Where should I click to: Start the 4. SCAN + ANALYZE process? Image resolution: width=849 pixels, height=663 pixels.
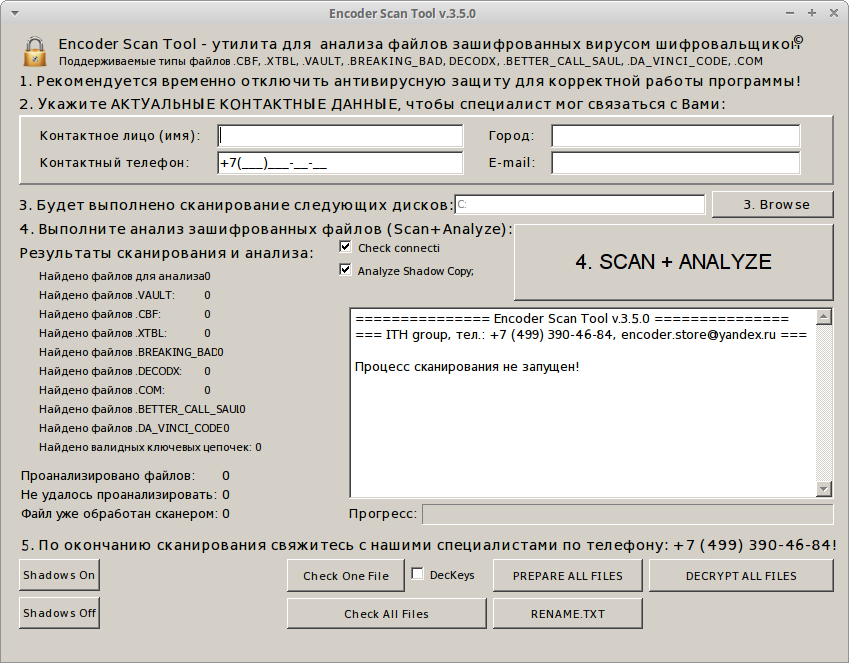(x=673, y=262)
